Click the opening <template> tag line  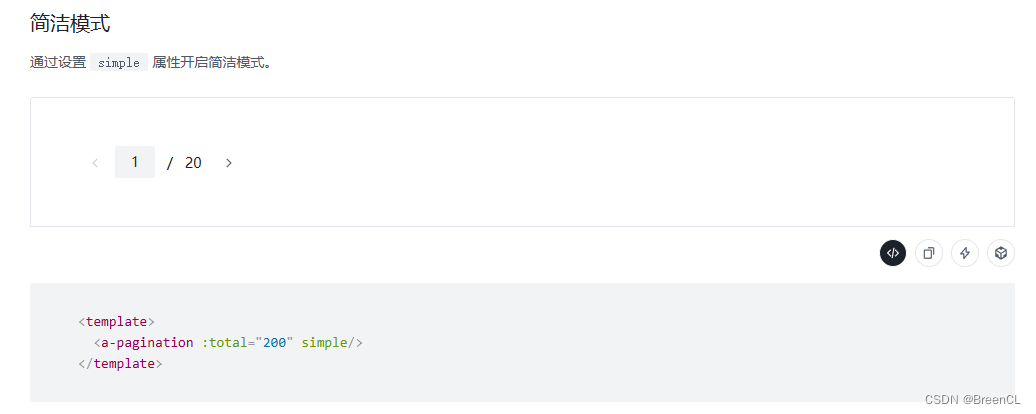coord(117,321)
